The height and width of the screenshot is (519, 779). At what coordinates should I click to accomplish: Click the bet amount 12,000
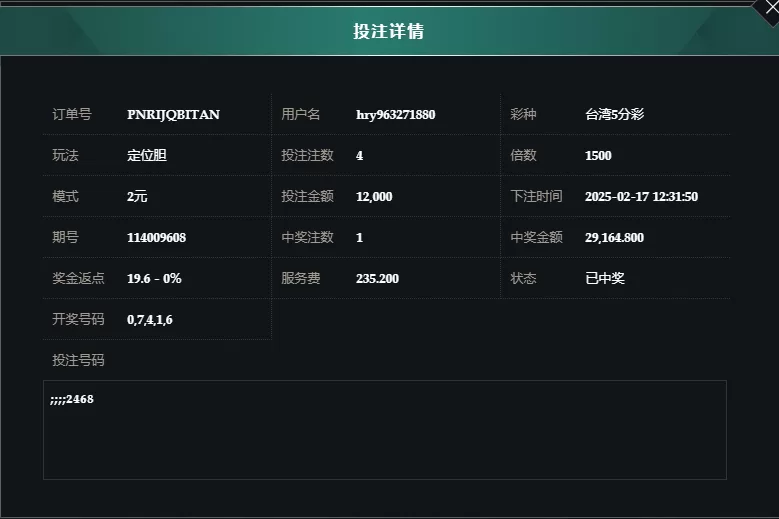pos(374,197)
